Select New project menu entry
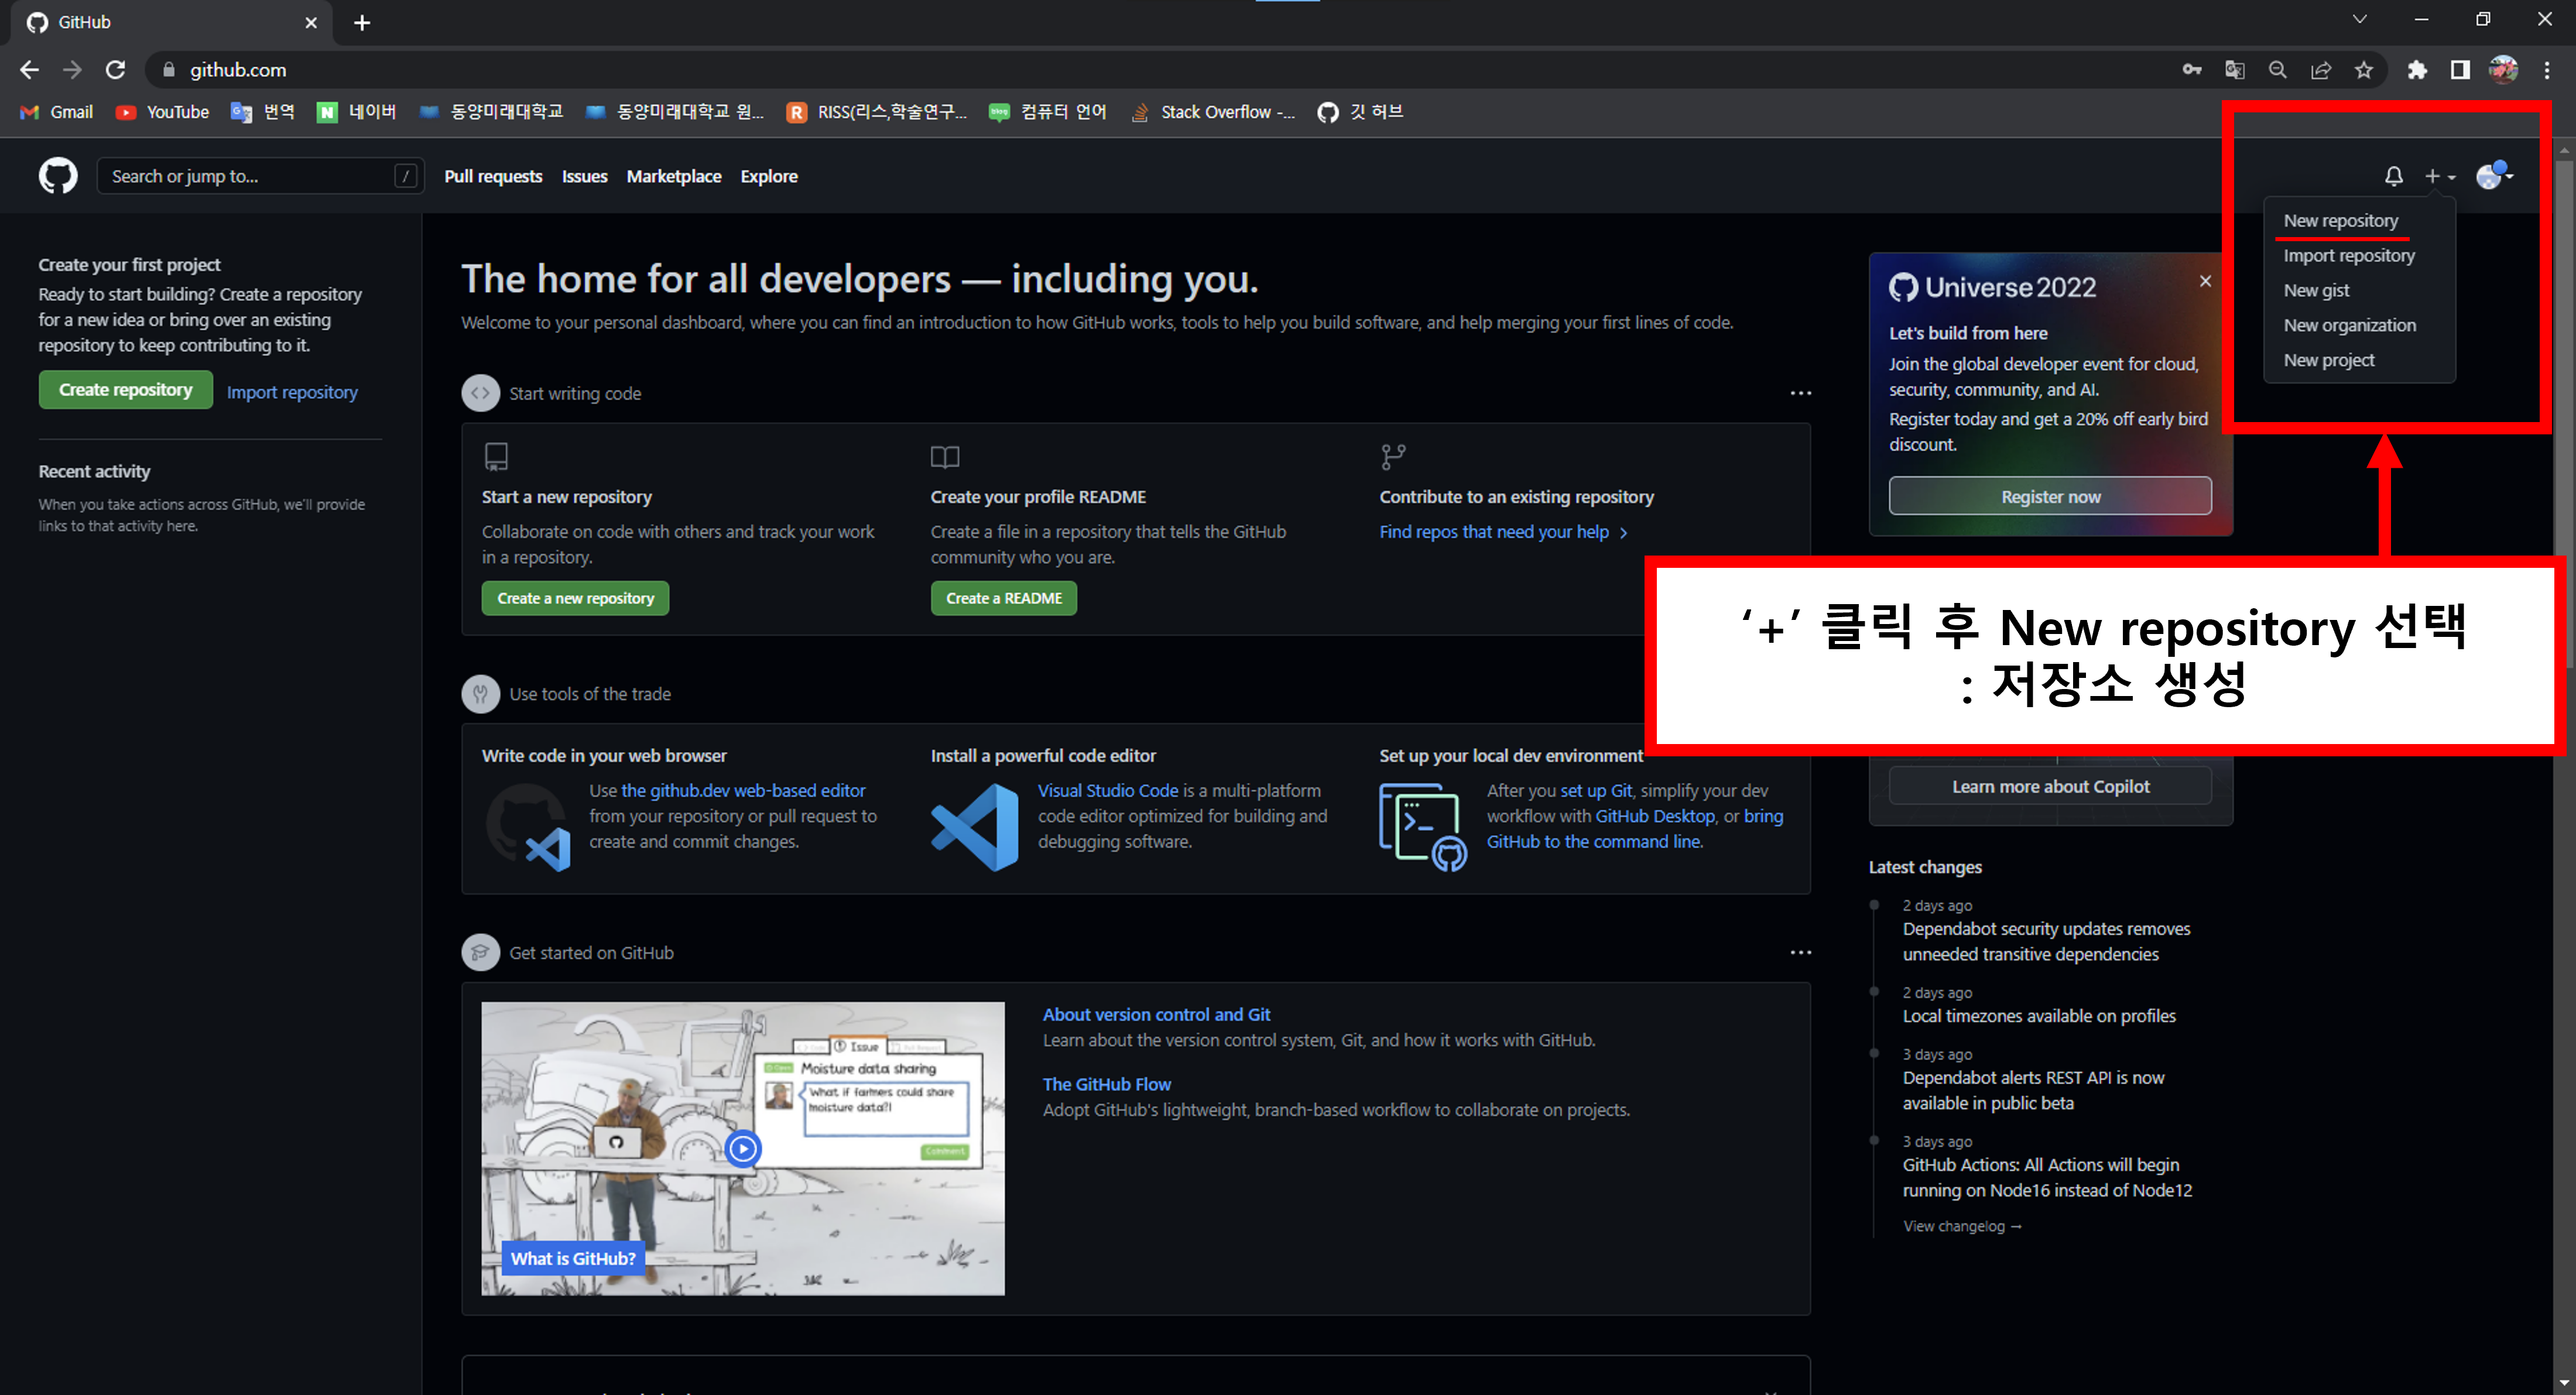Image resolution: width=2576 pixels, height=1395 pixels. (x=2328, y=360)
